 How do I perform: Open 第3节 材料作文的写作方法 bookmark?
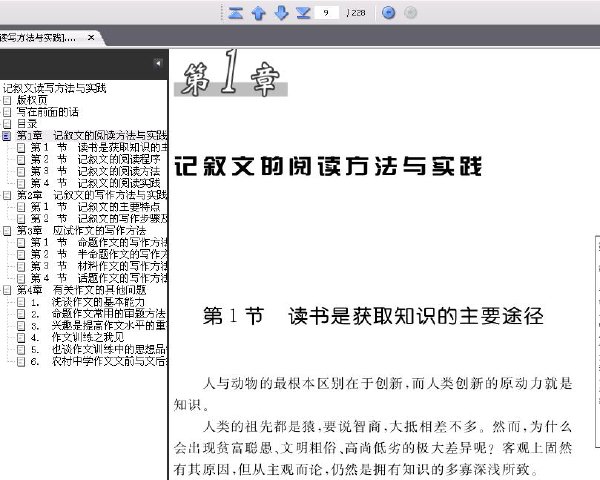(99, 266)
